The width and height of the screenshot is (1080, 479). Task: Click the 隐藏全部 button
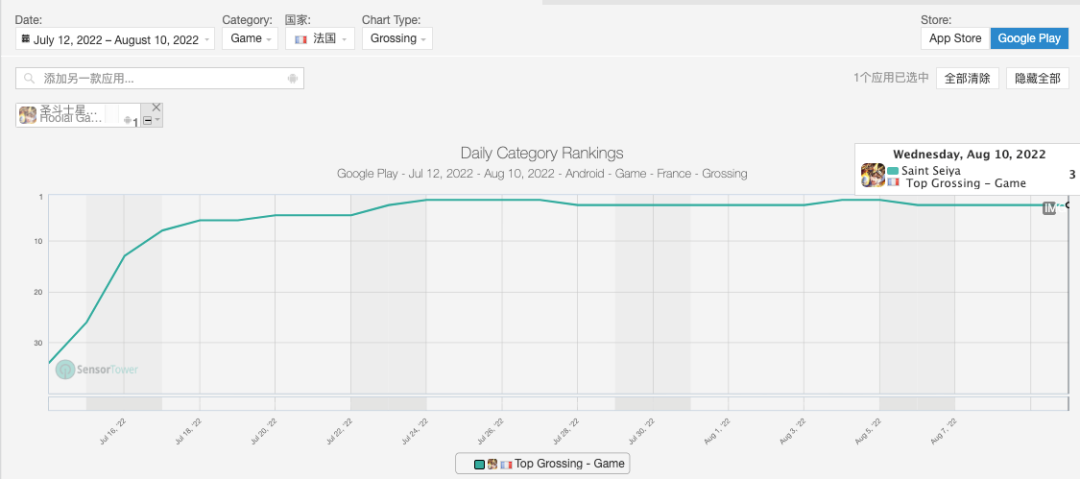1037,79
